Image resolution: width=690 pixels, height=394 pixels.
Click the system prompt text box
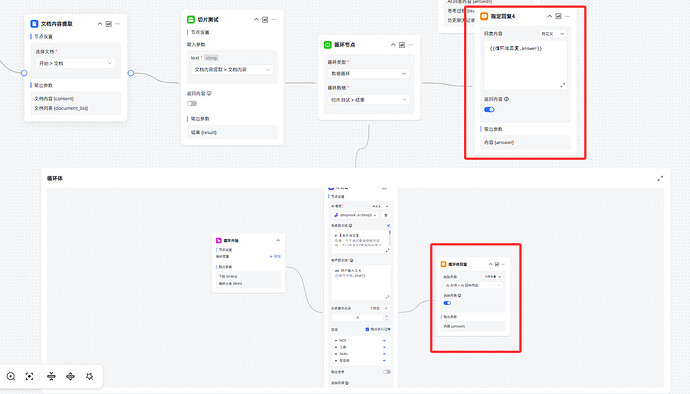[360, 241]
